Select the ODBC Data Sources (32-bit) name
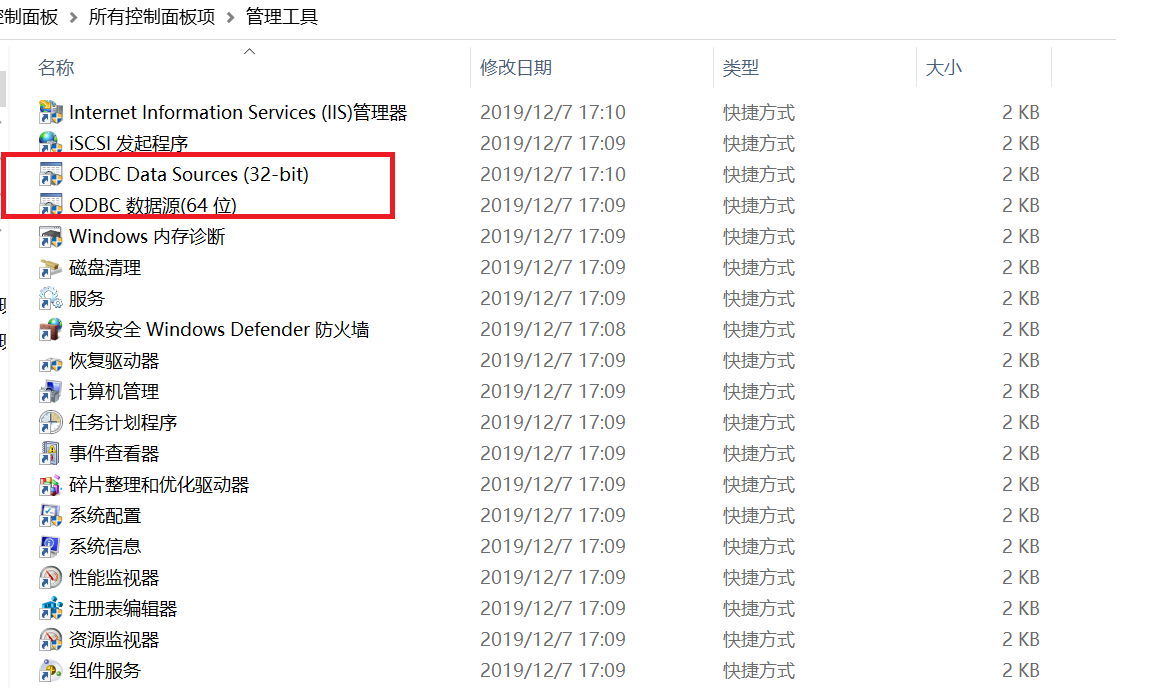Screen dimensions: 1152x688 coord(189,174)
